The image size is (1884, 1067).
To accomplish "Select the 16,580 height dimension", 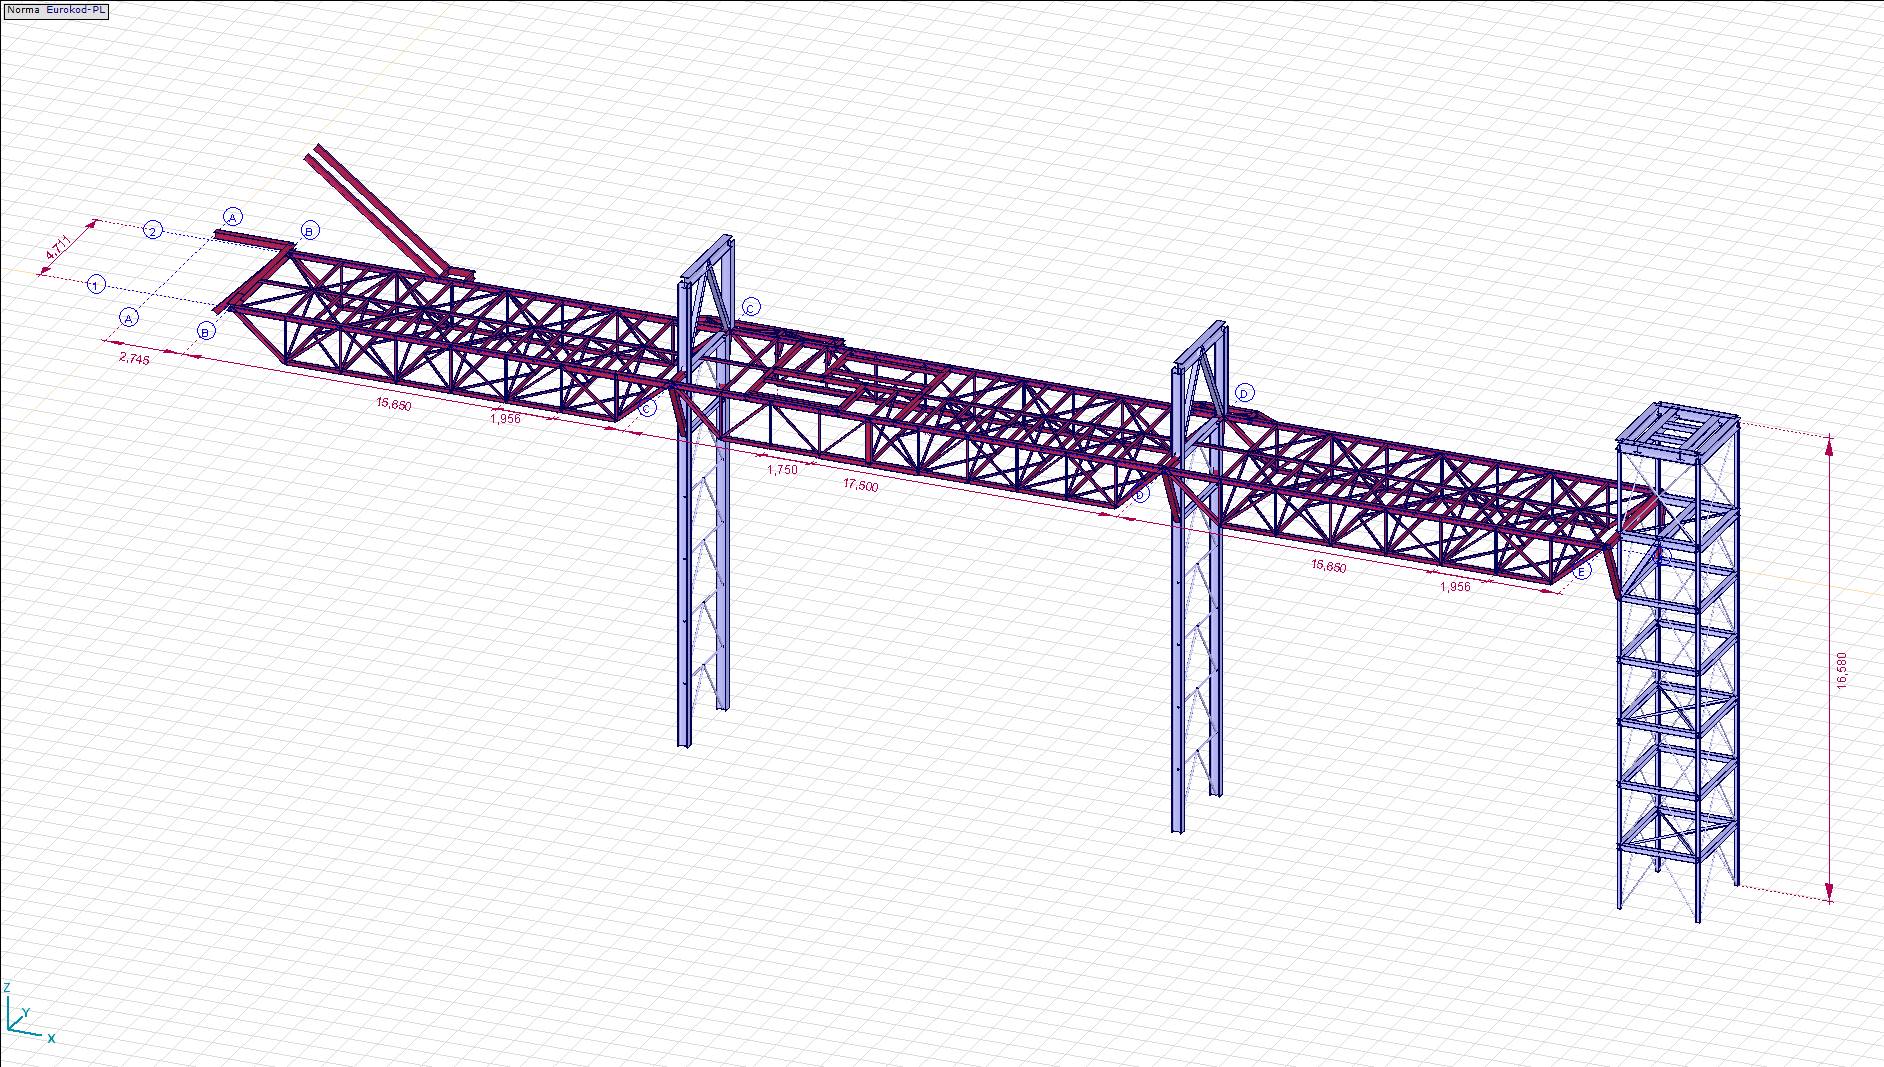I will [x=1842, y=668].
